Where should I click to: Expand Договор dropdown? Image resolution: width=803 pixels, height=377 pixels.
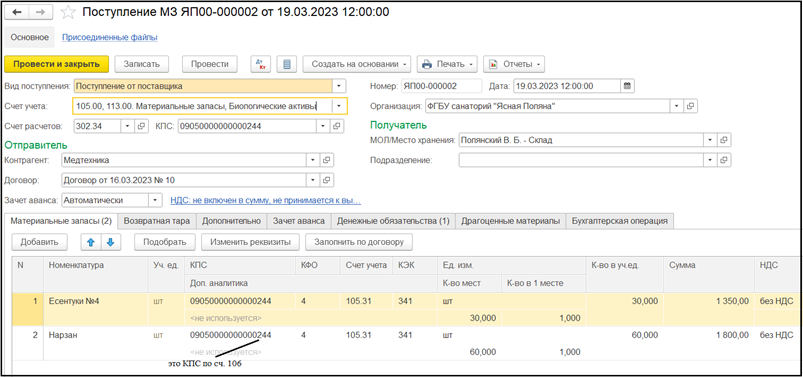coord(313,180)
